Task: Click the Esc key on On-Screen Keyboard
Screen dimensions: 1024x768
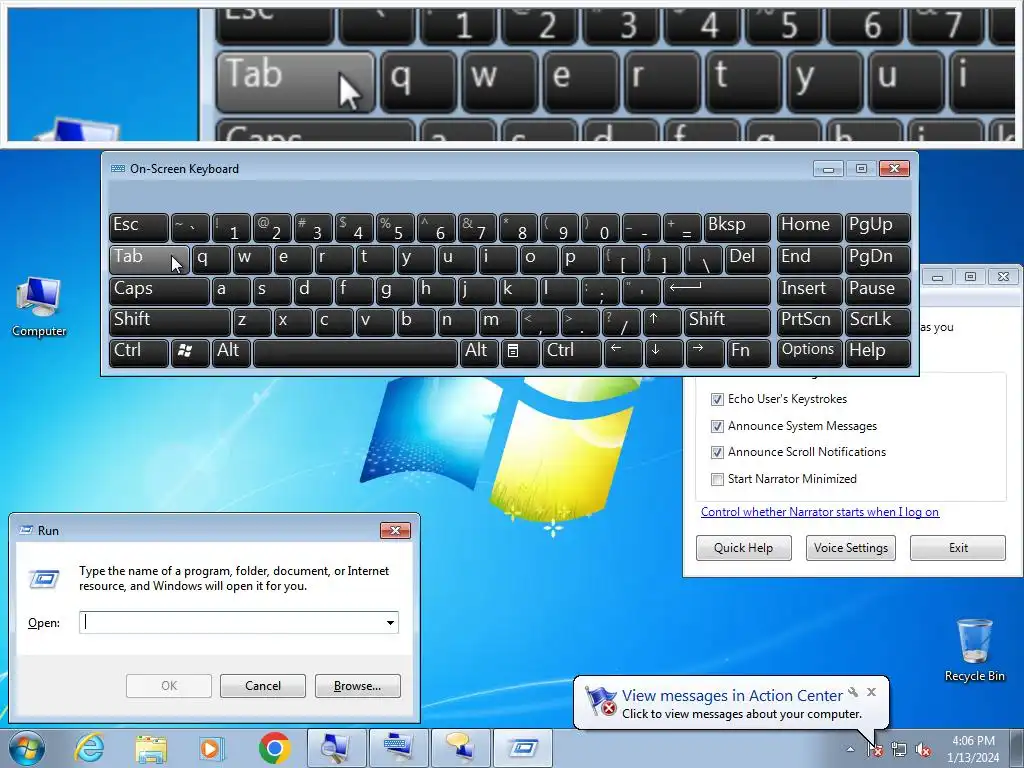Action: coord(138,228)
